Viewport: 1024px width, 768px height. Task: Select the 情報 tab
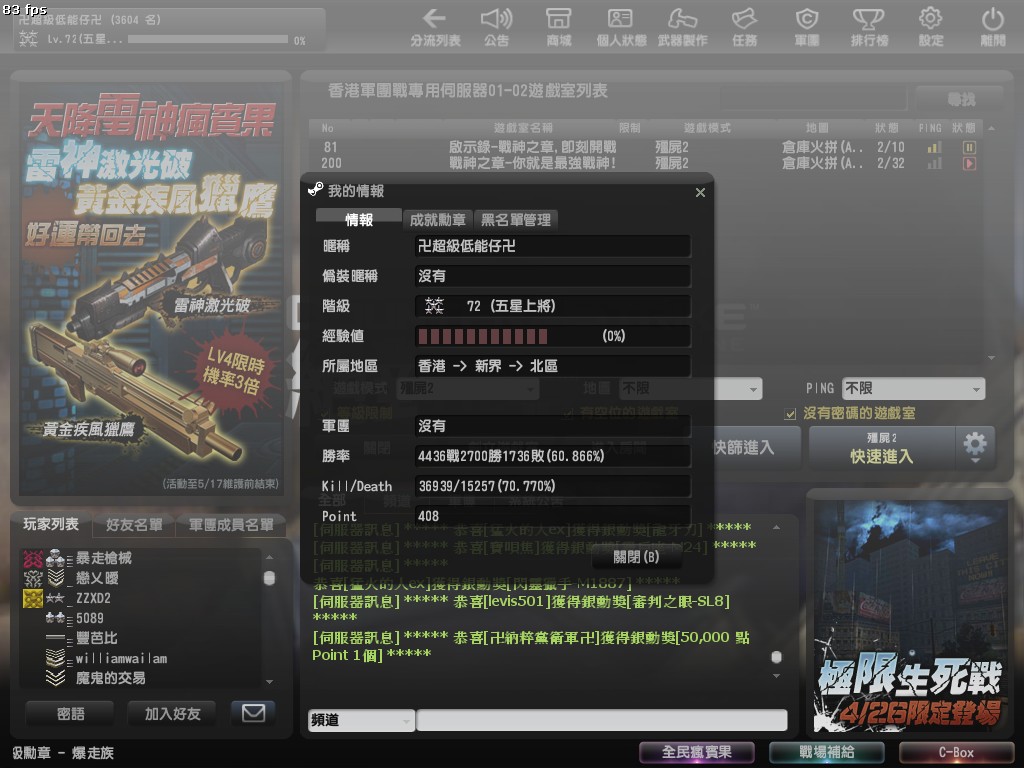(x=359, y=219)
